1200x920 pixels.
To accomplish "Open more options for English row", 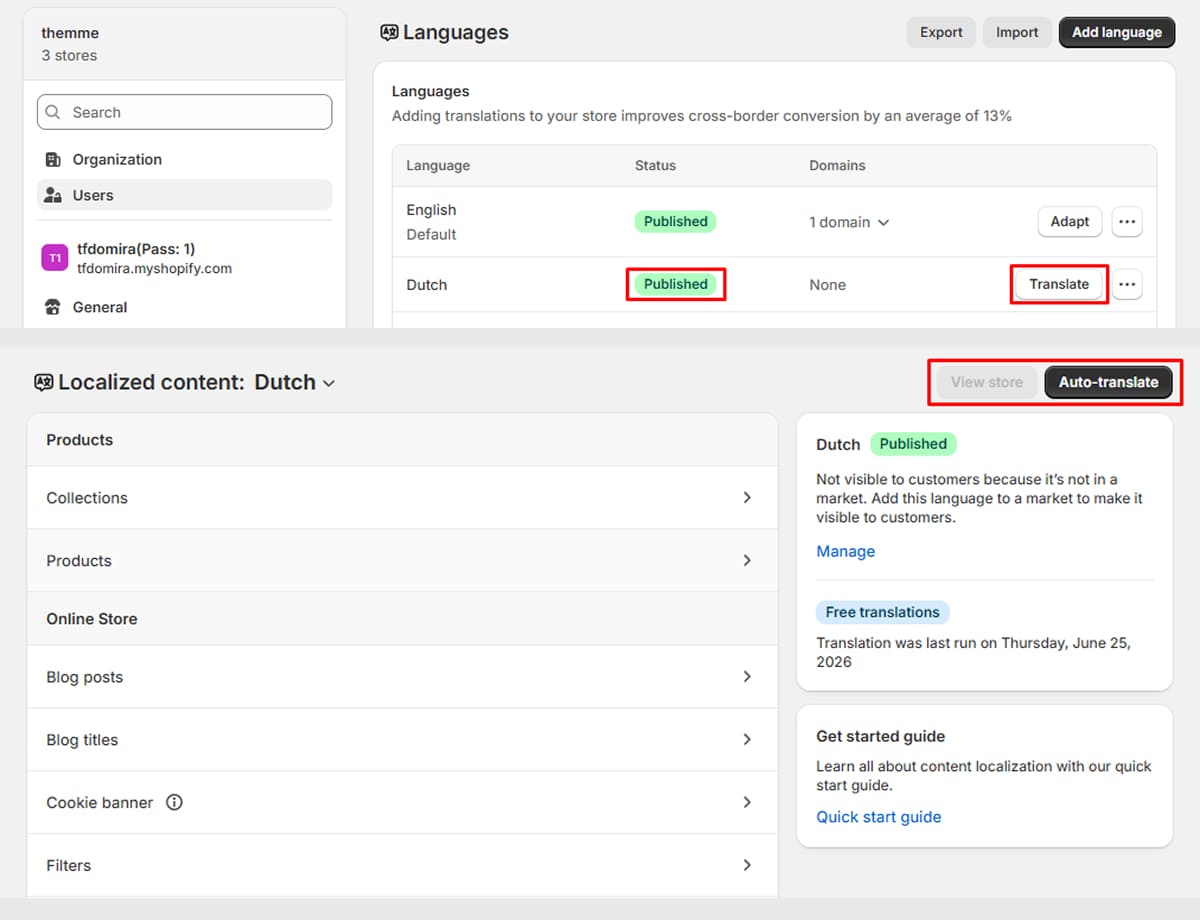I will tap(1127, 222).
